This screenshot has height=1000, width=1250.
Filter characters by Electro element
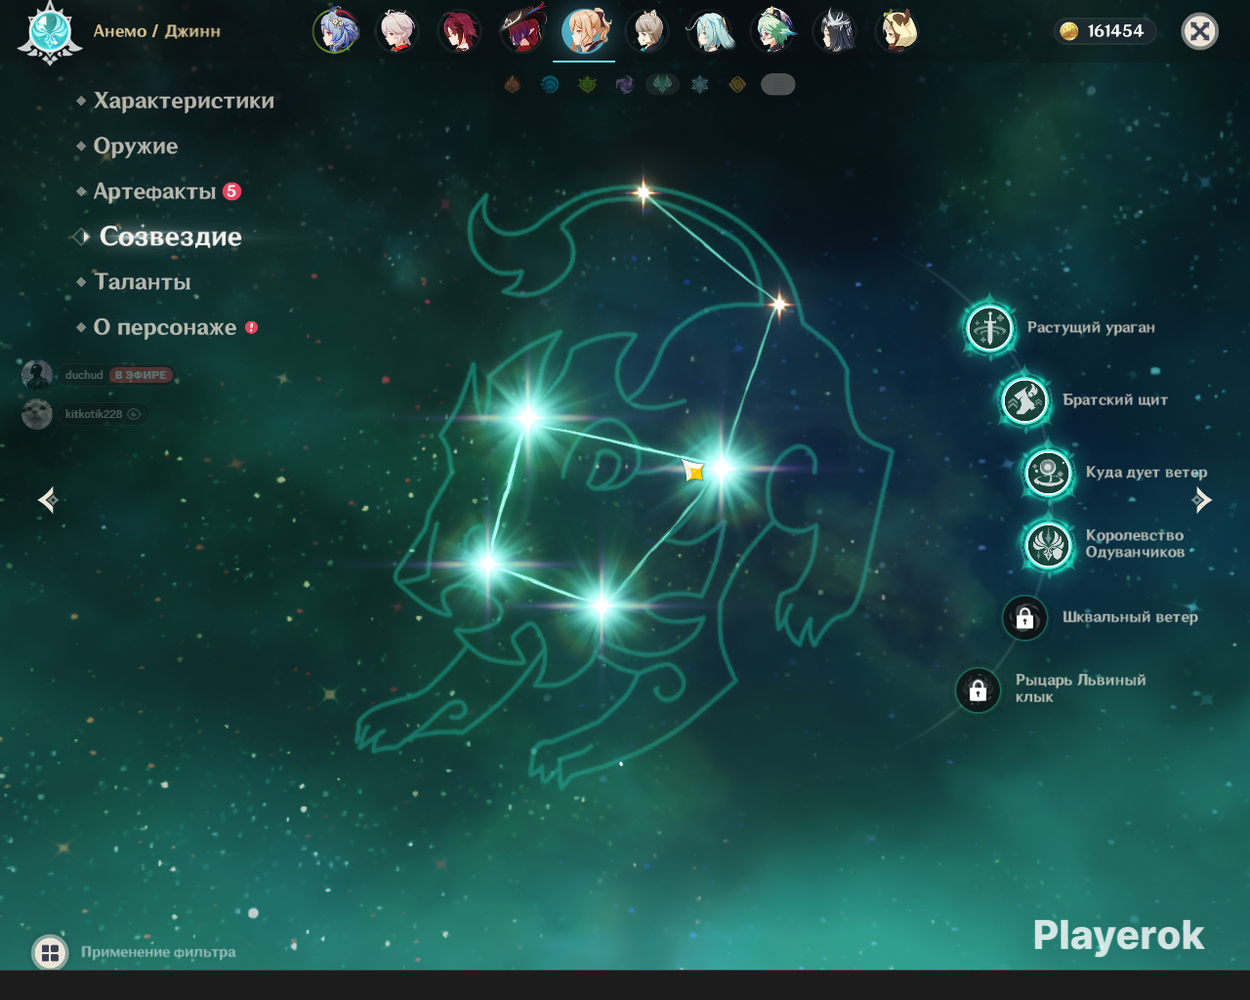coord(624,85)
